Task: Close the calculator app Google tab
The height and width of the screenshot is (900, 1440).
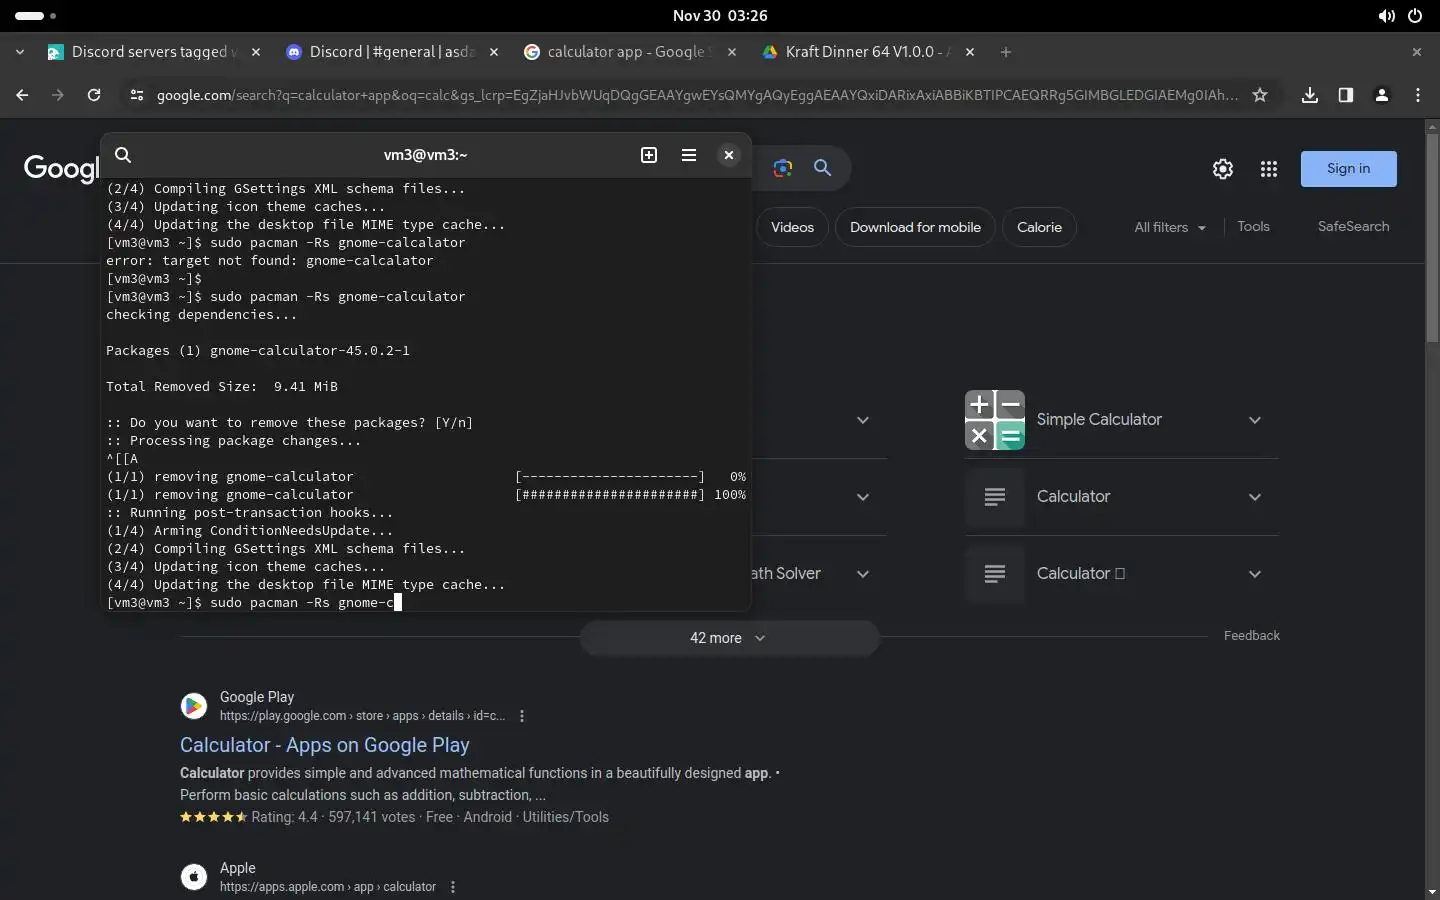Action: (x=732, y=52)
